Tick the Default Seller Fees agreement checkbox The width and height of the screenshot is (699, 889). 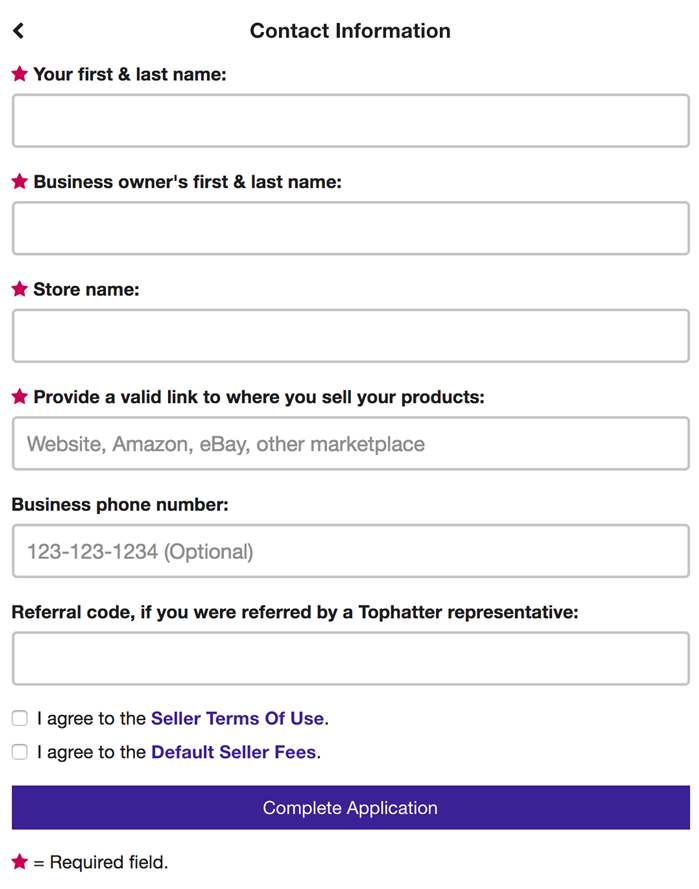click(x=20, y=752)
